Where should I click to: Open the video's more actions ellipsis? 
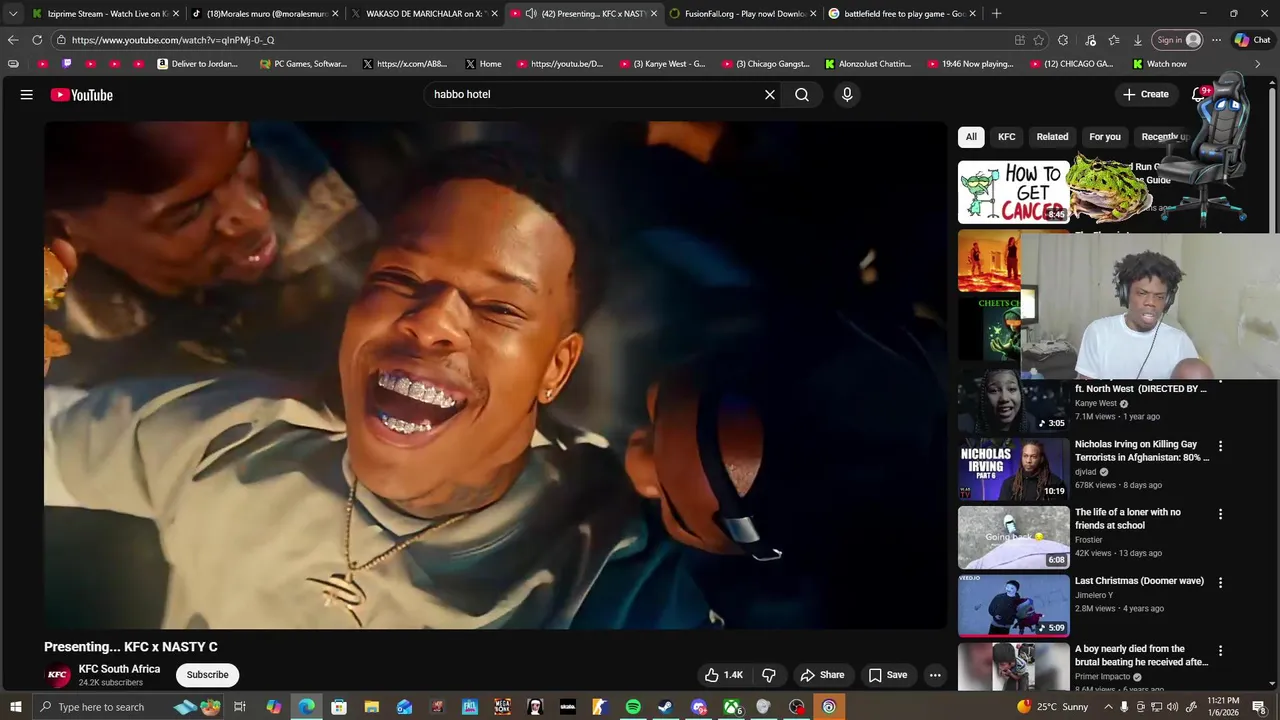935,675
